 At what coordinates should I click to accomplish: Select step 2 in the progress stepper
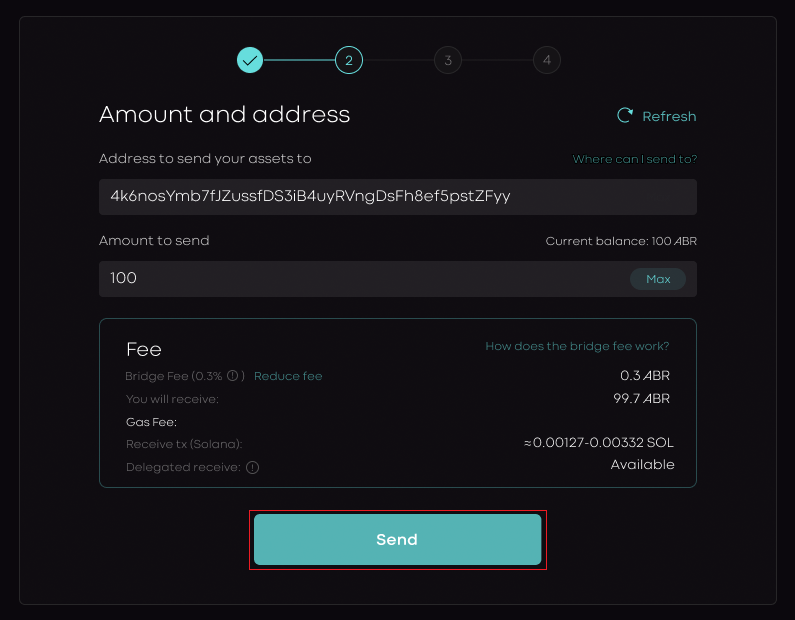[x=349, y=60]
